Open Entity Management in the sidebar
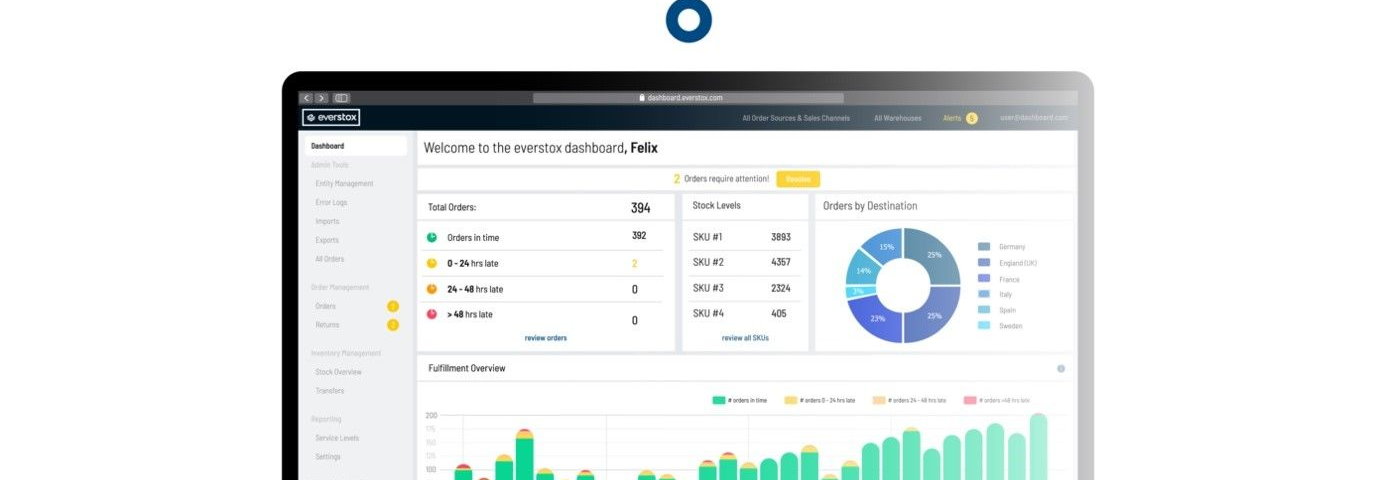Image resolution: width=1378 pixels, height=480 pixels. click(x=344, y=184)
